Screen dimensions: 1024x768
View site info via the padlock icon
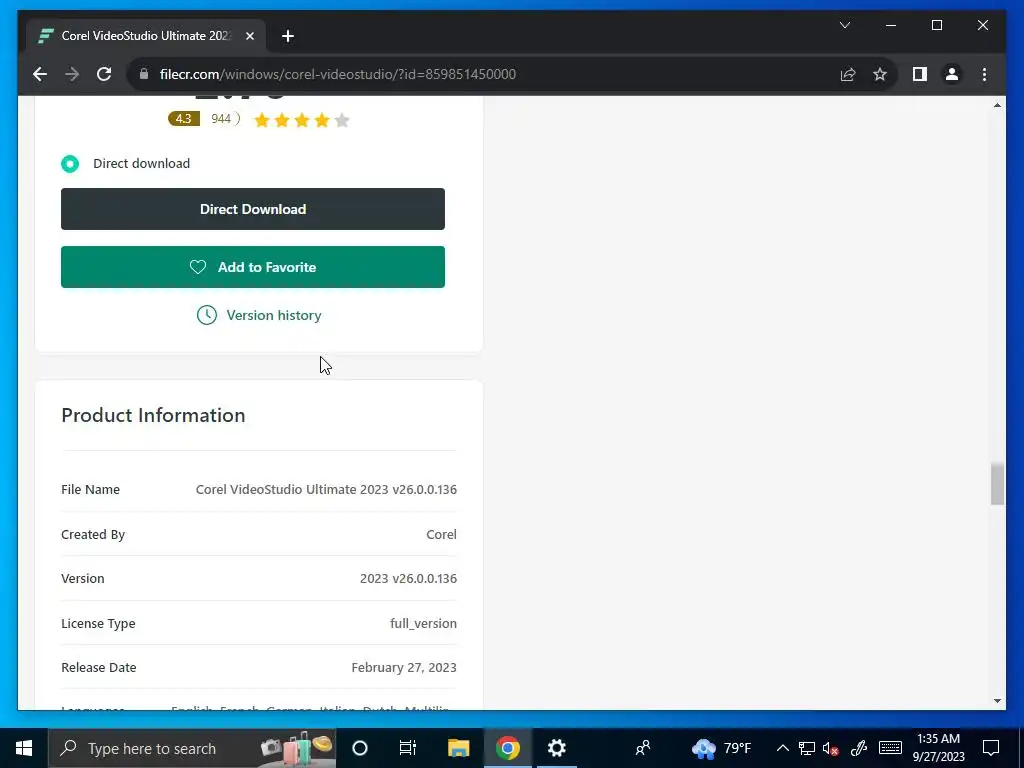pos(144,74)
